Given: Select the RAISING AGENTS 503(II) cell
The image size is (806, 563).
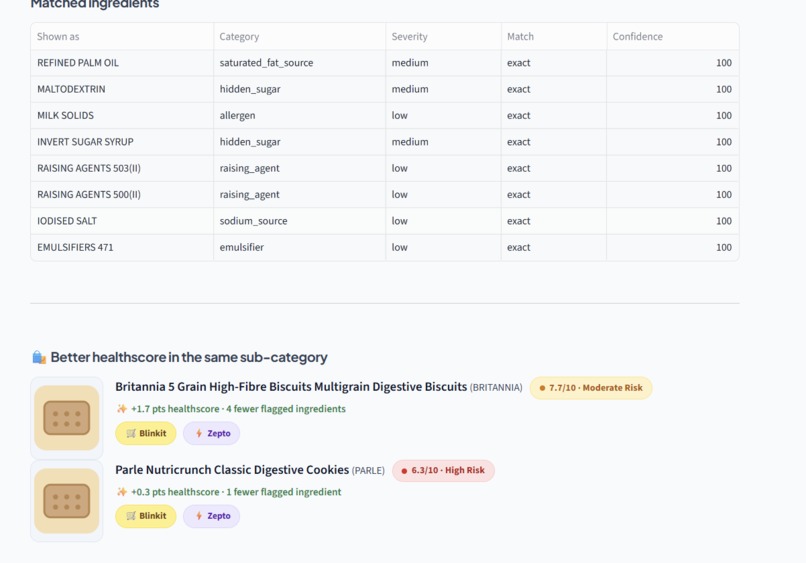Looking at the screenshot, I should pyautogui.click(x=122, y=168).
